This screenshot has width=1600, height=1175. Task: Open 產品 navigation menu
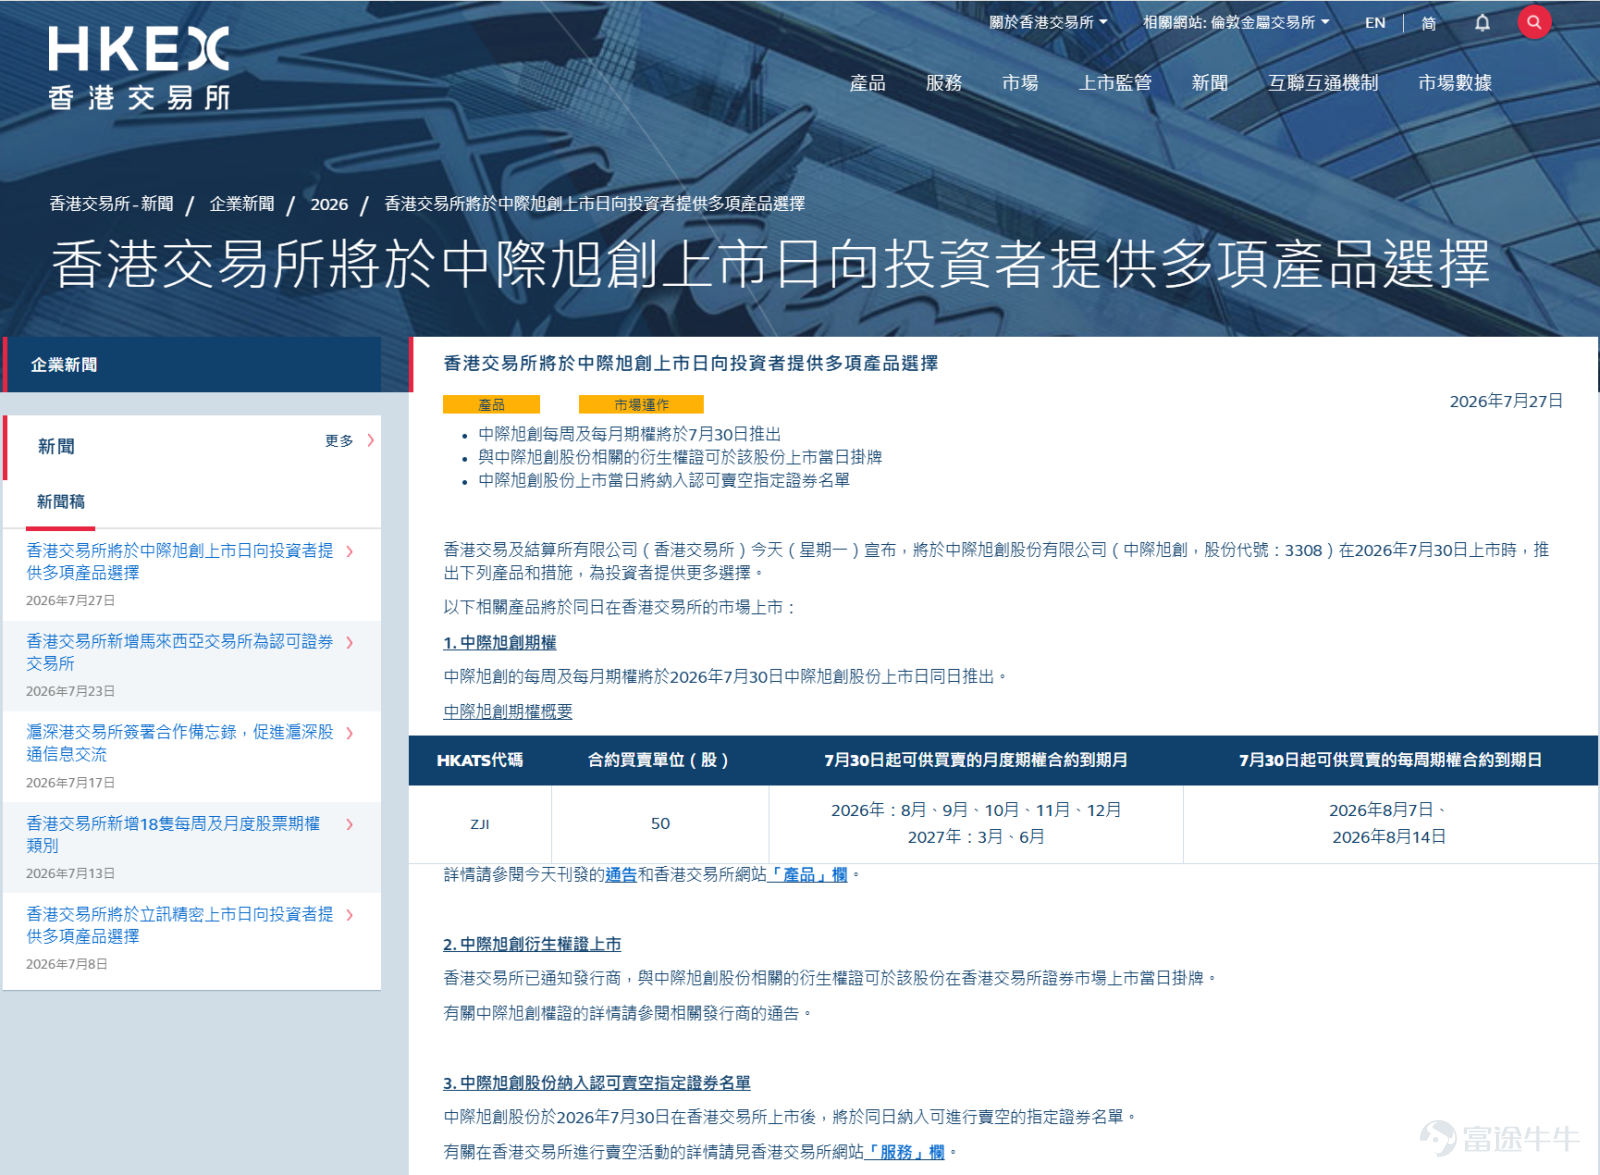point(867,83)
